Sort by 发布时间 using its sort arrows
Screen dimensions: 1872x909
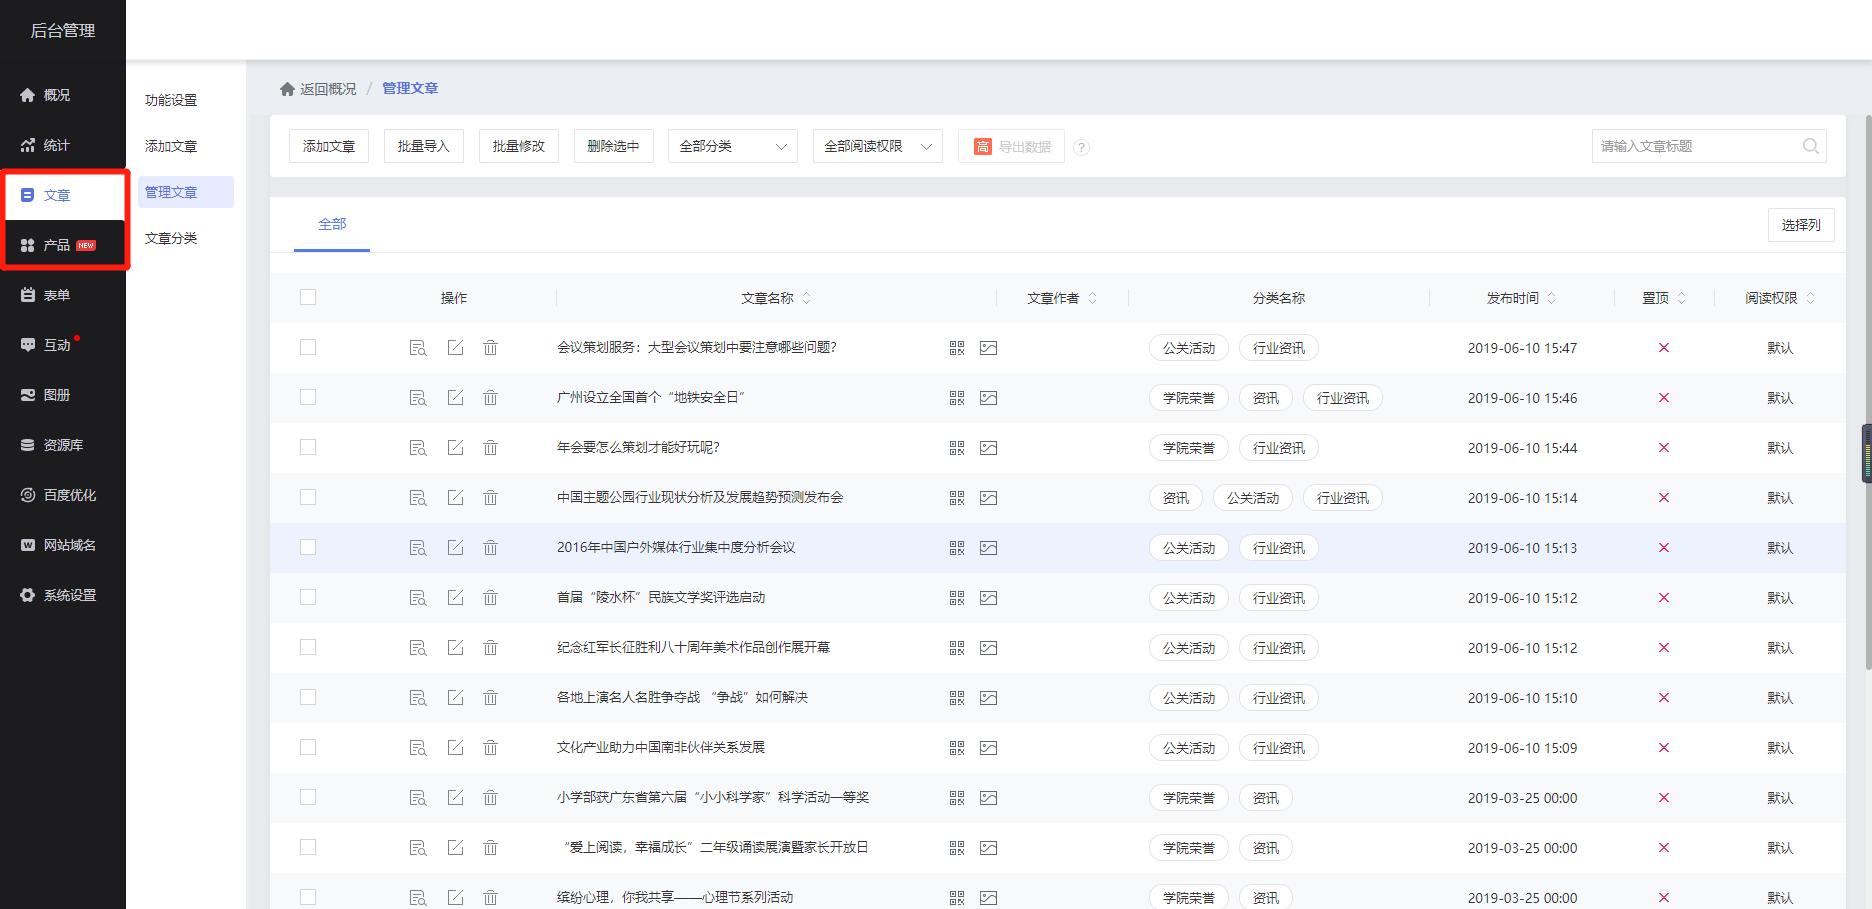pos(1551,297)
